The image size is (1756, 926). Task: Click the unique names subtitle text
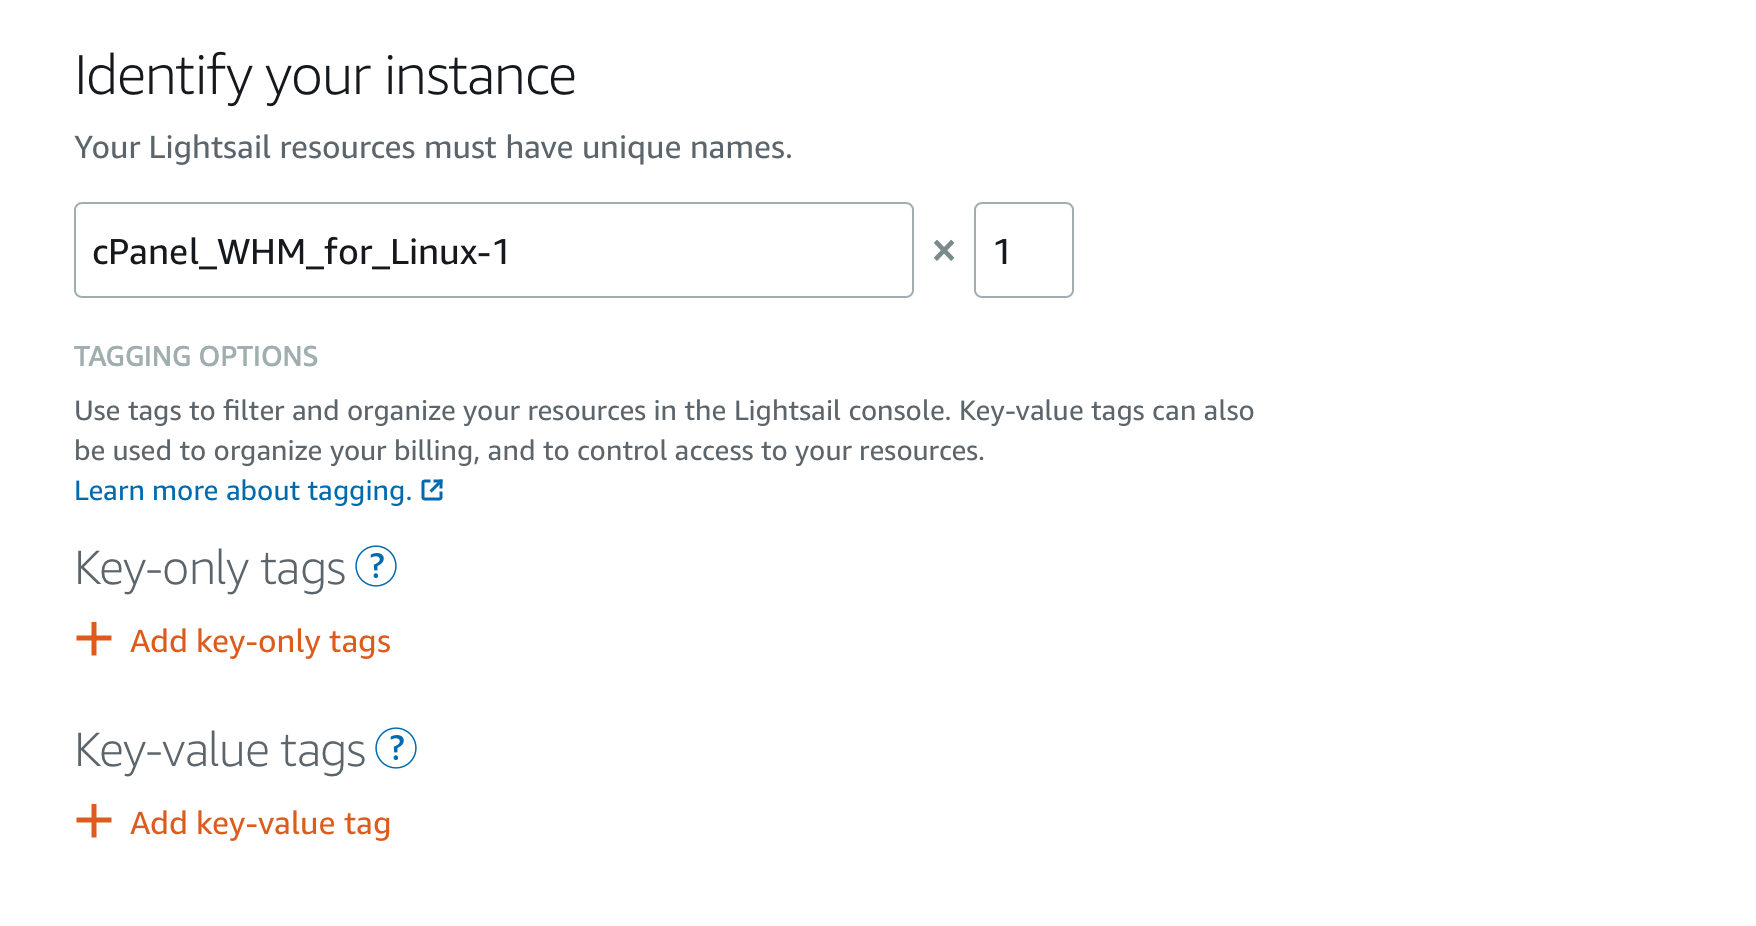433,148
